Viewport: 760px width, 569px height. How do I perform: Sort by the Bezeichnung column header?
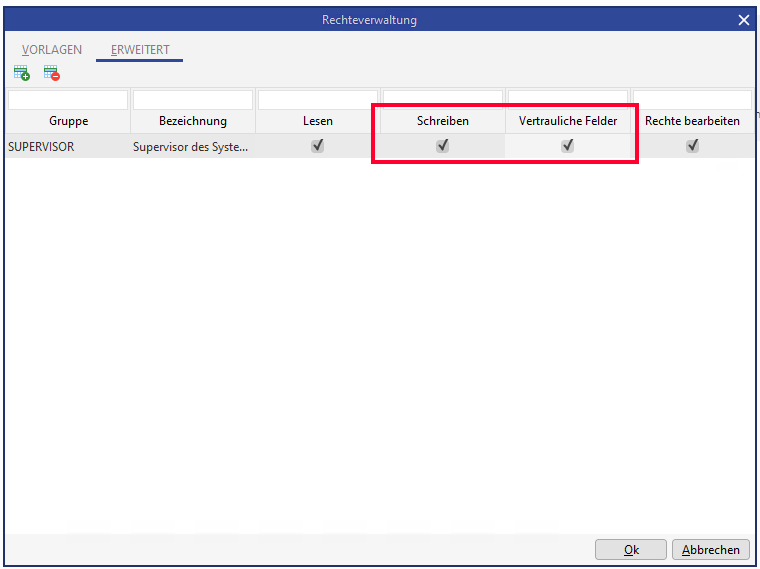[x=193, y=121]
